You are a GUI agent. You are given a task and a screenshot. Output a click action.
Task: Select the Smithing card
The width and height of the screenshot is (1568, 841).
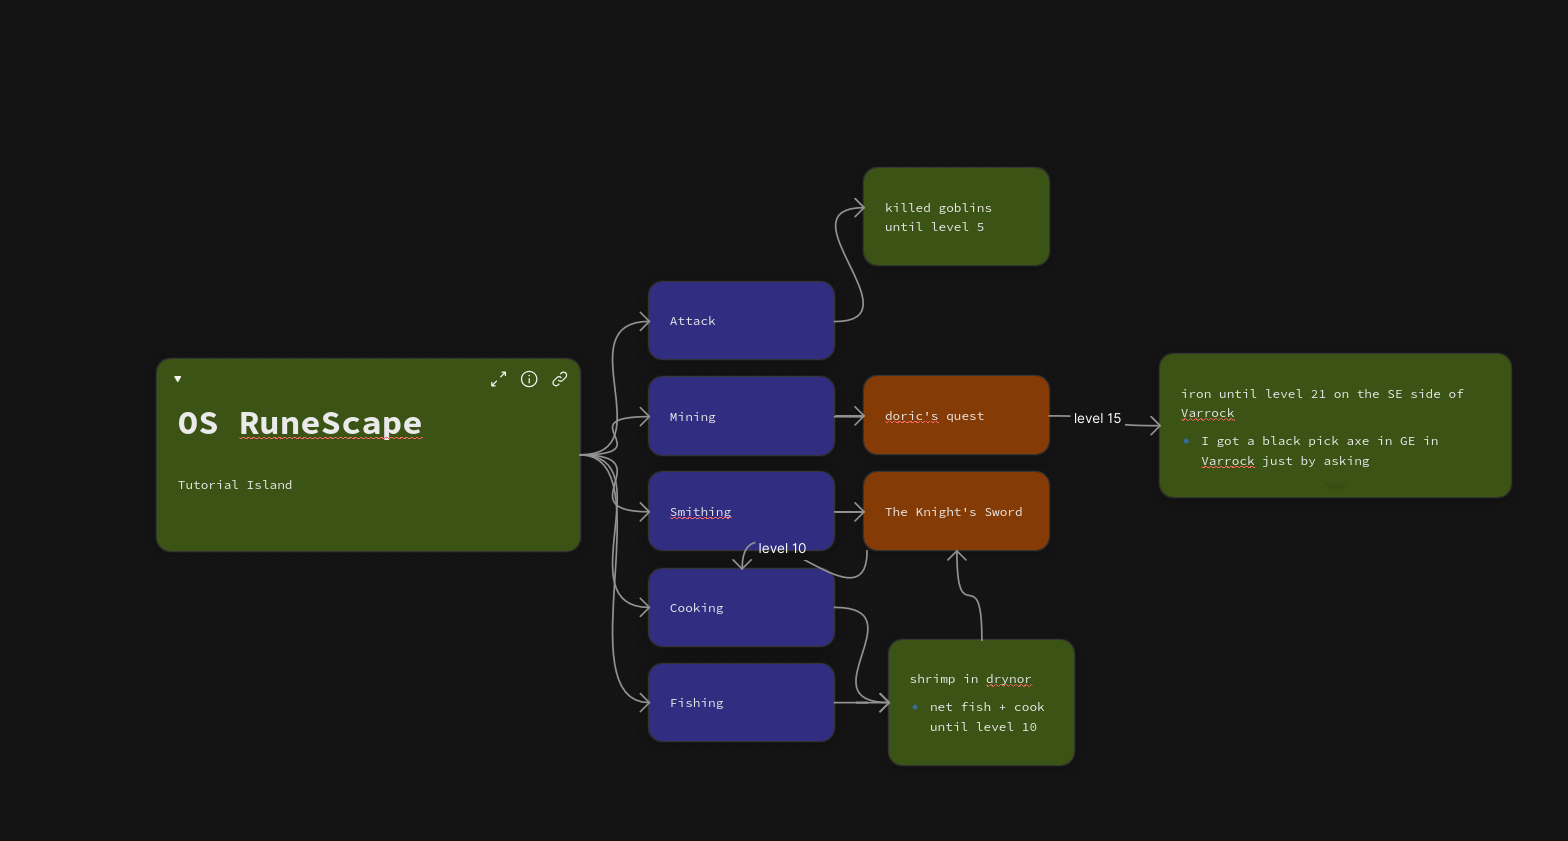(x=741, y=511)
